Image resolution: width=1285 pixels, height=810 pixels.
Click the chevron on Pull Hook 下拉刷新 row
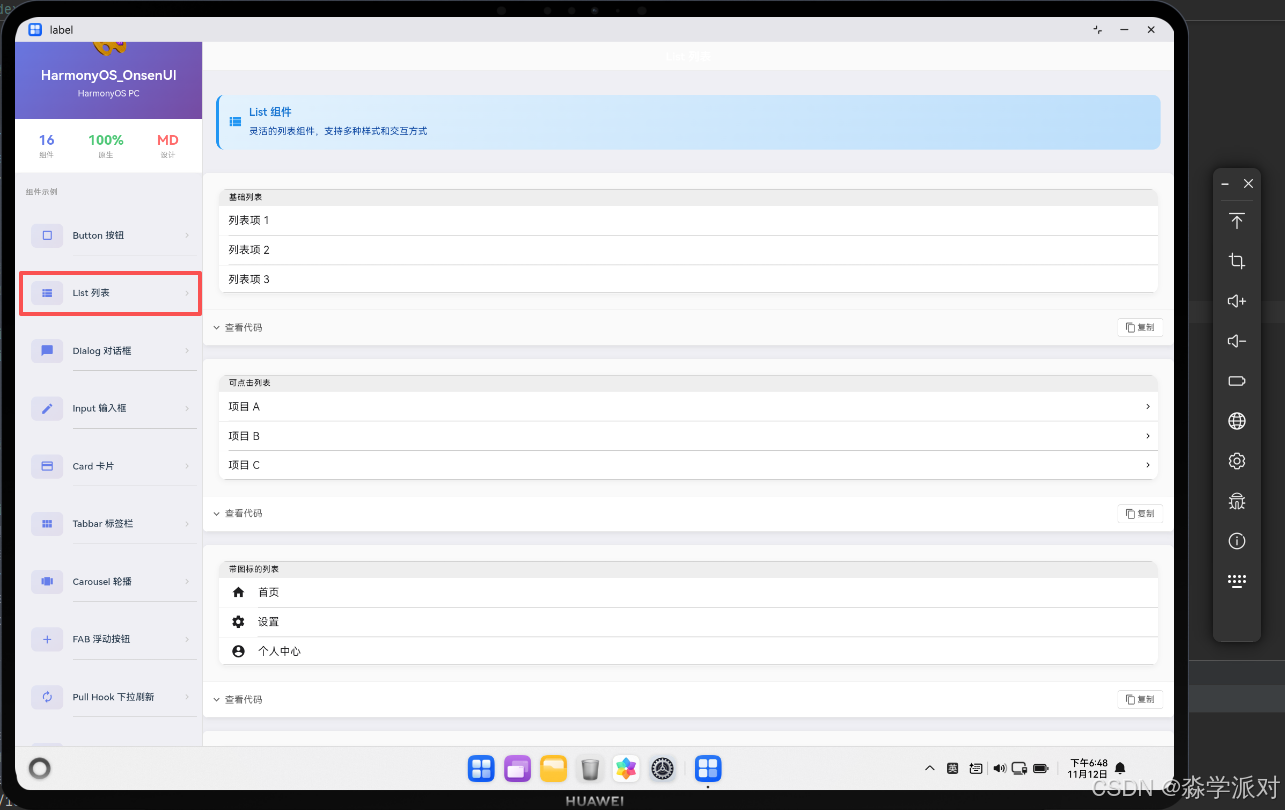(187, 696)
